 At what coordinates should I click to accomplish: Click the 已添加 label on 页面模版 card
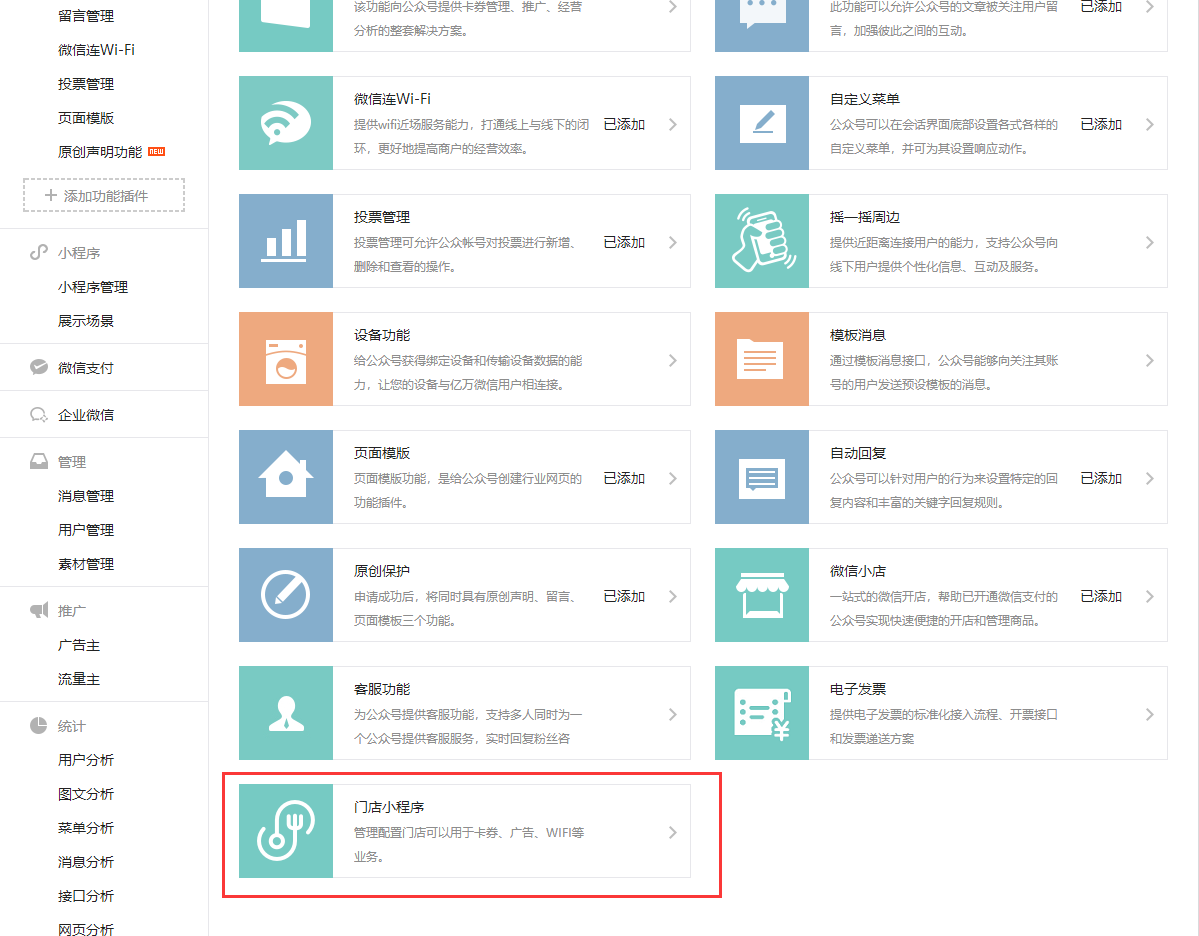coord(624,478)
